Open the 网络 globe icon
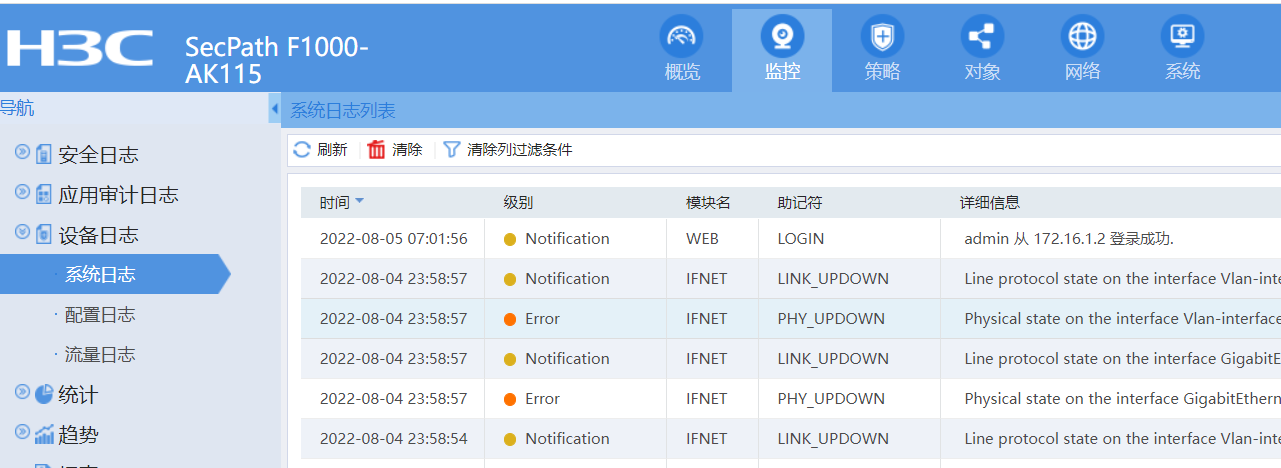The width and height of the screenshot is (1281, 468). tap(1082, 38)
